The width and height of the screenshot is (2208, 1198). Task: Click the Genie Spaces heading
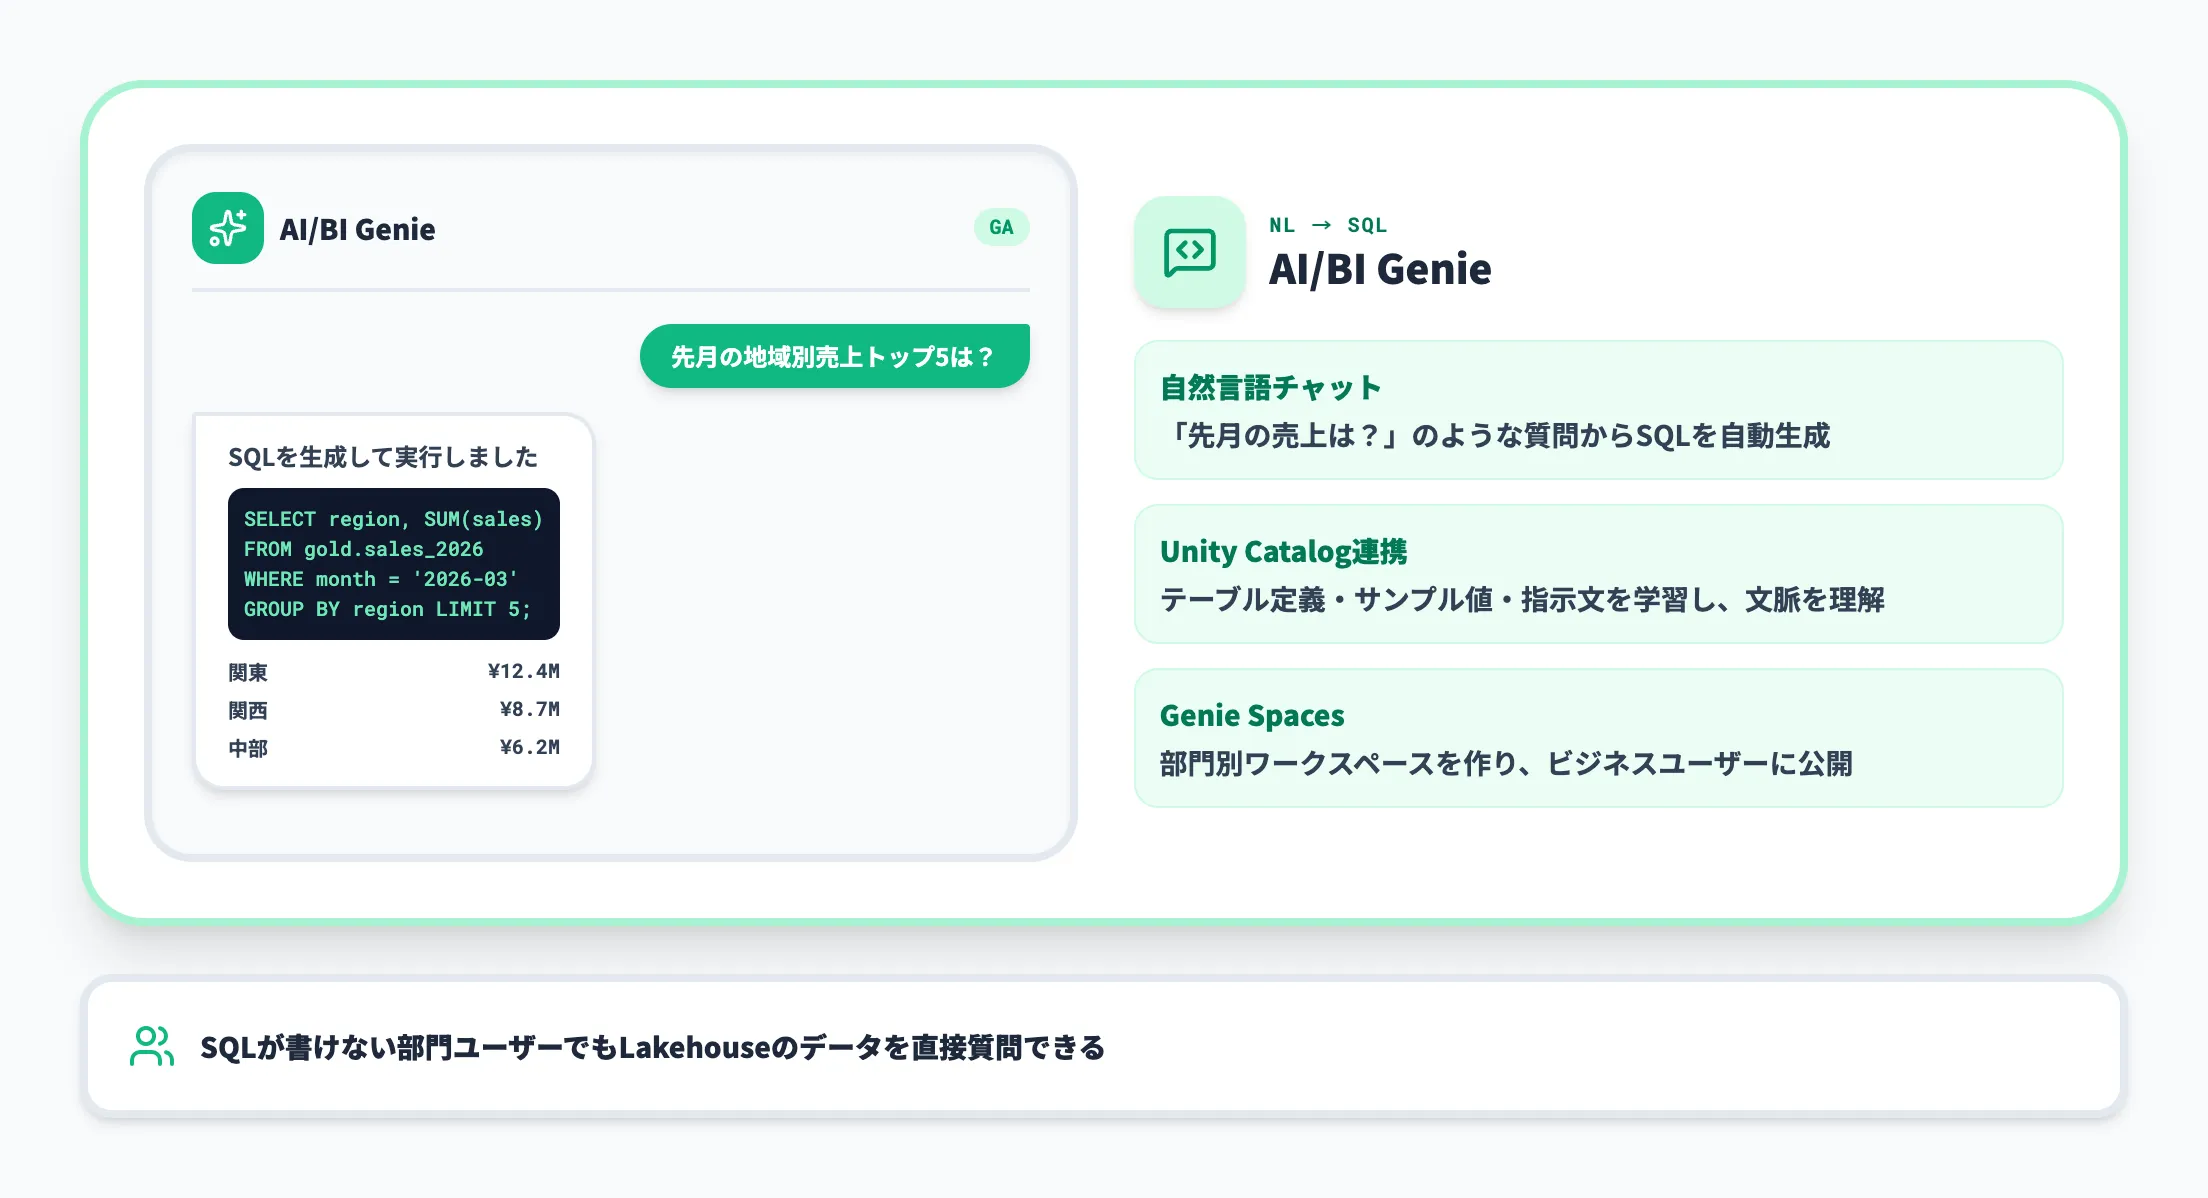[1251, 715]
